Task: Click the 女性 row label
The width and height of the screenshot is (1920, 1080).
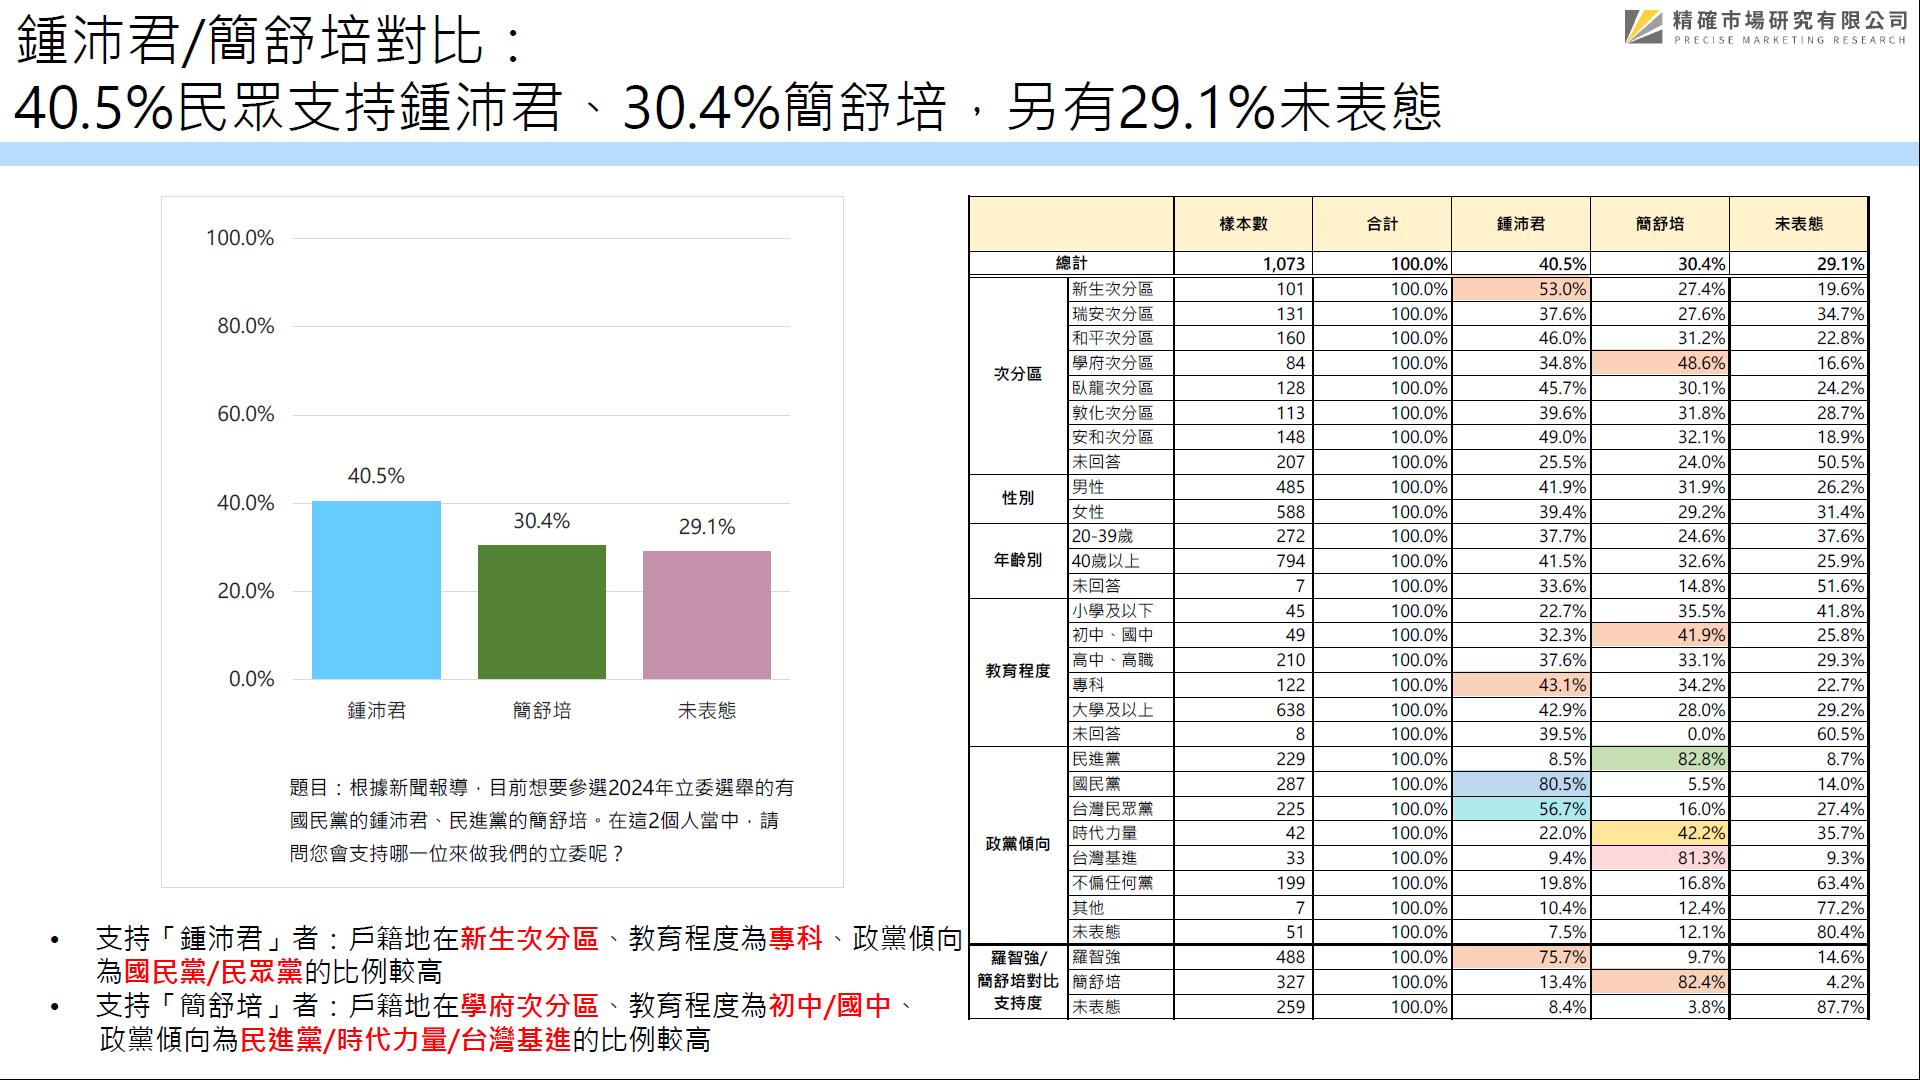Action: [x=1088, y=511]
